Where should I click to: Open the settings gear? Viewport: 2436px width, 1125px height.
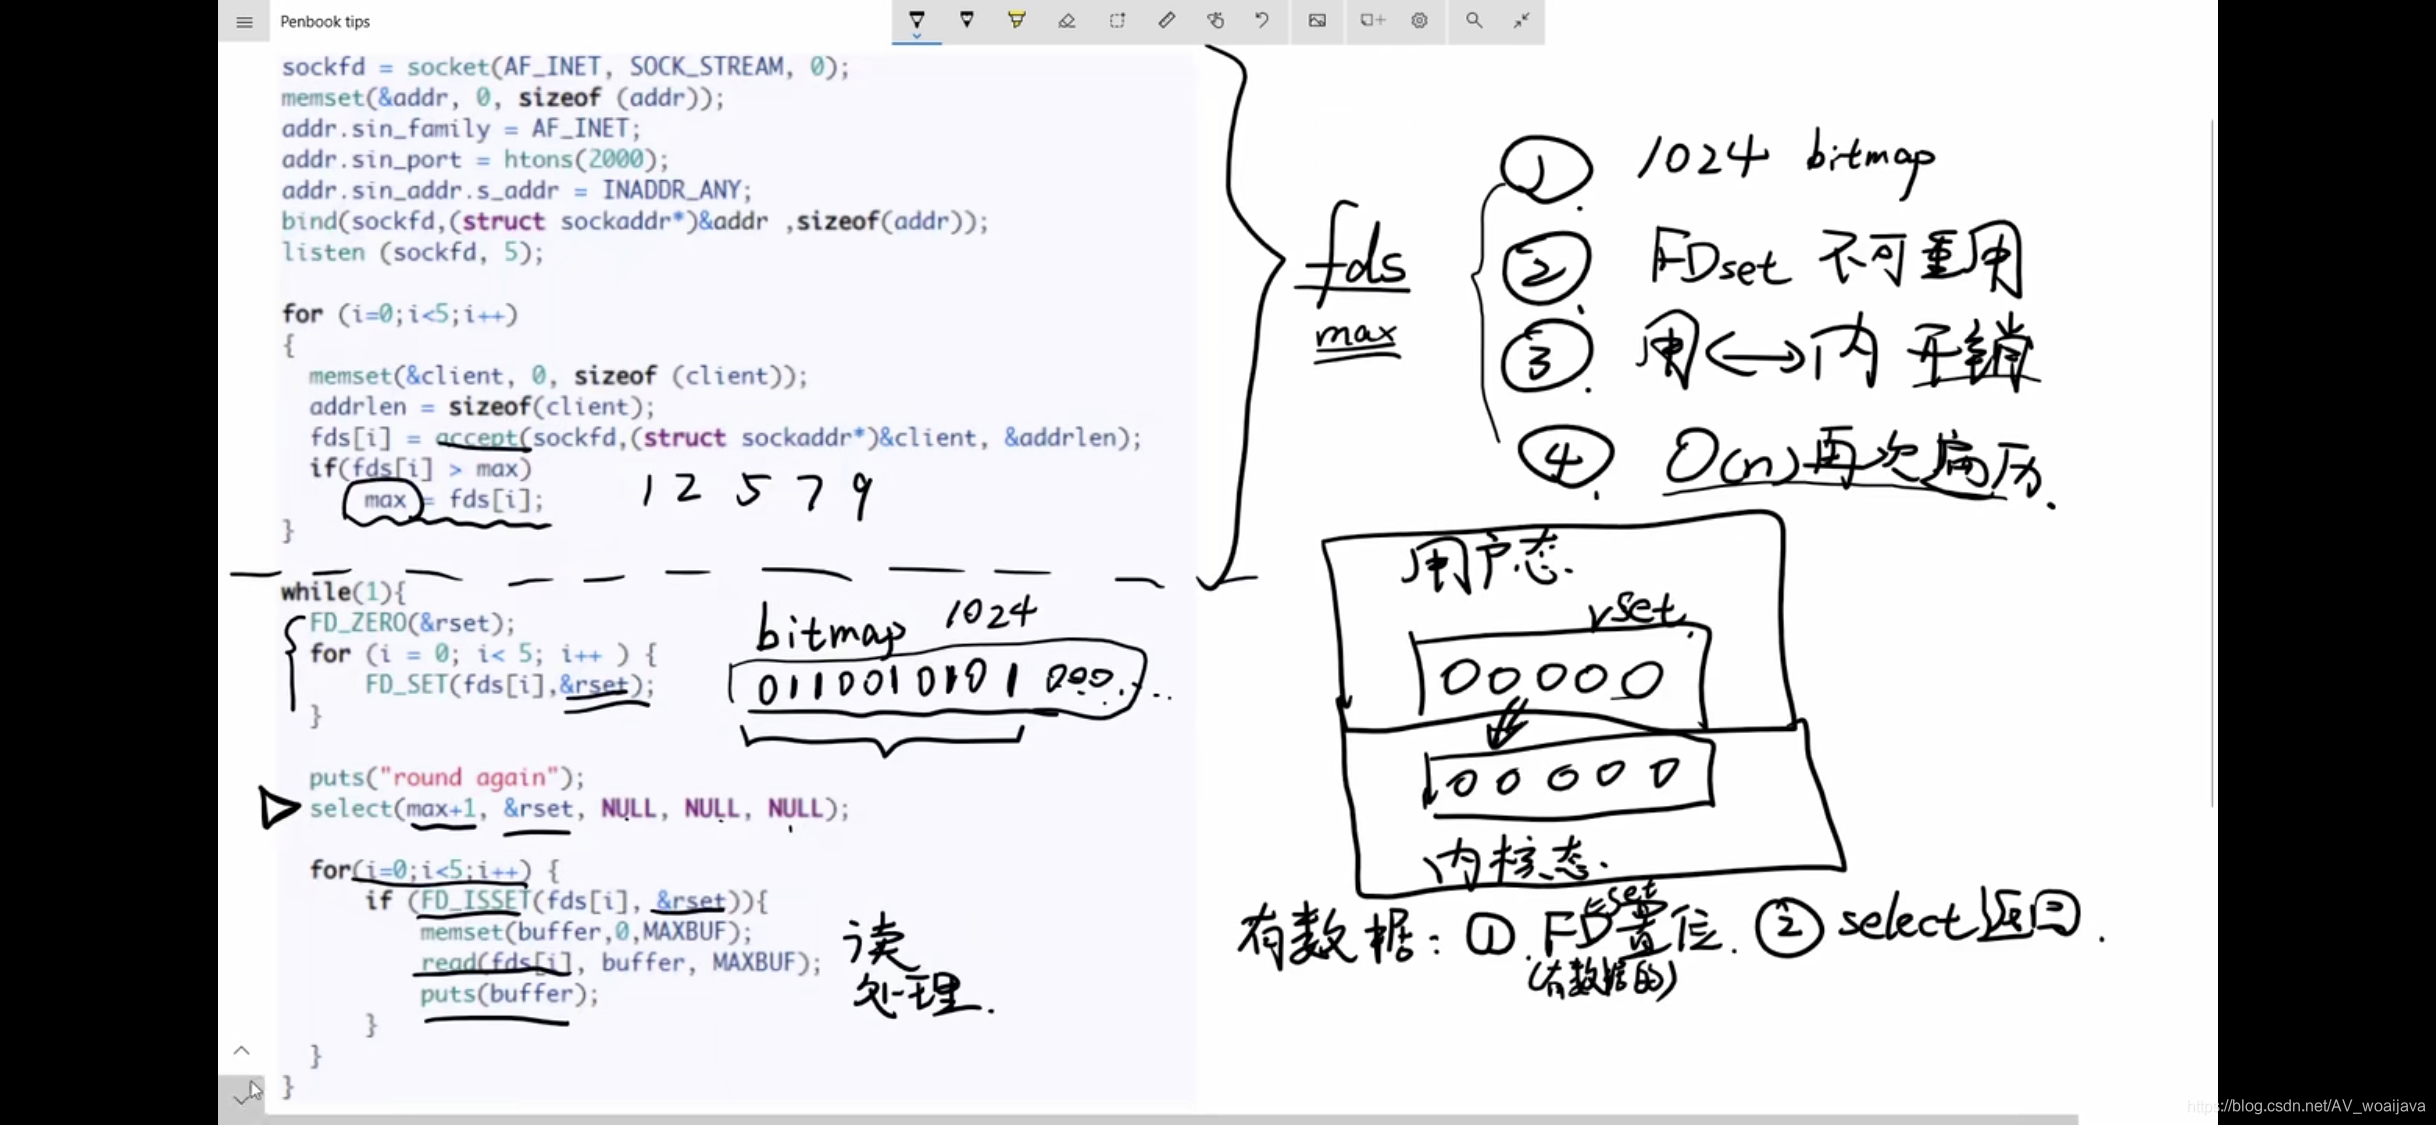tap(1419, 20)
